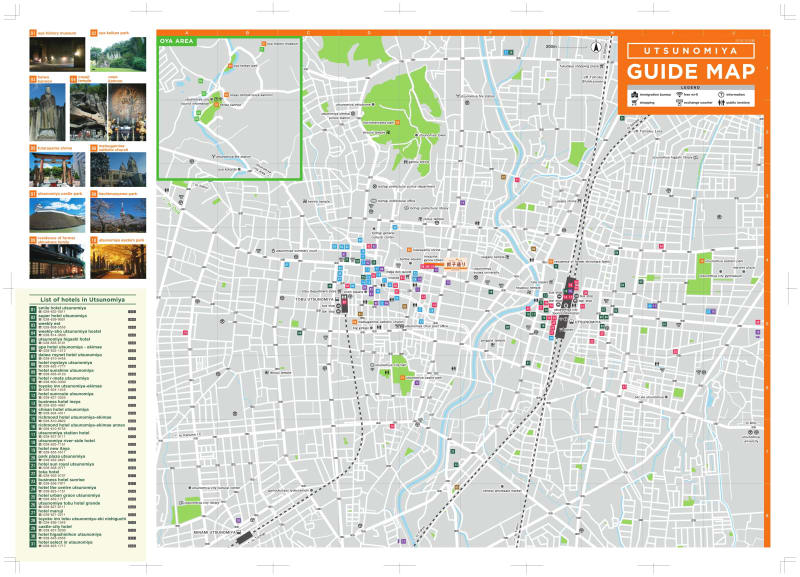Open the utsunomiya eastern park photo
This screenshot has width=800, height=577.
pos(118,262)
